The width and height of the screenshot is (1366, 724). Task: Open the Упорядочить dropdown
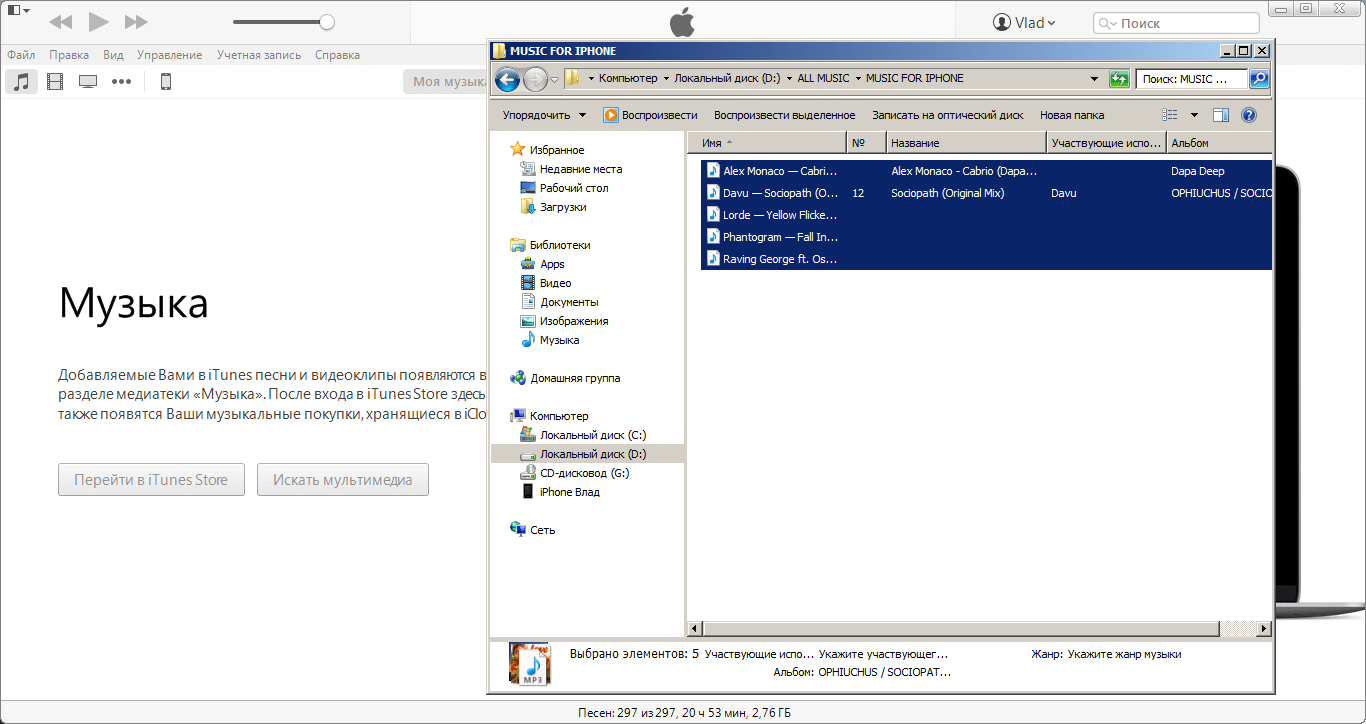click(544, 115)
